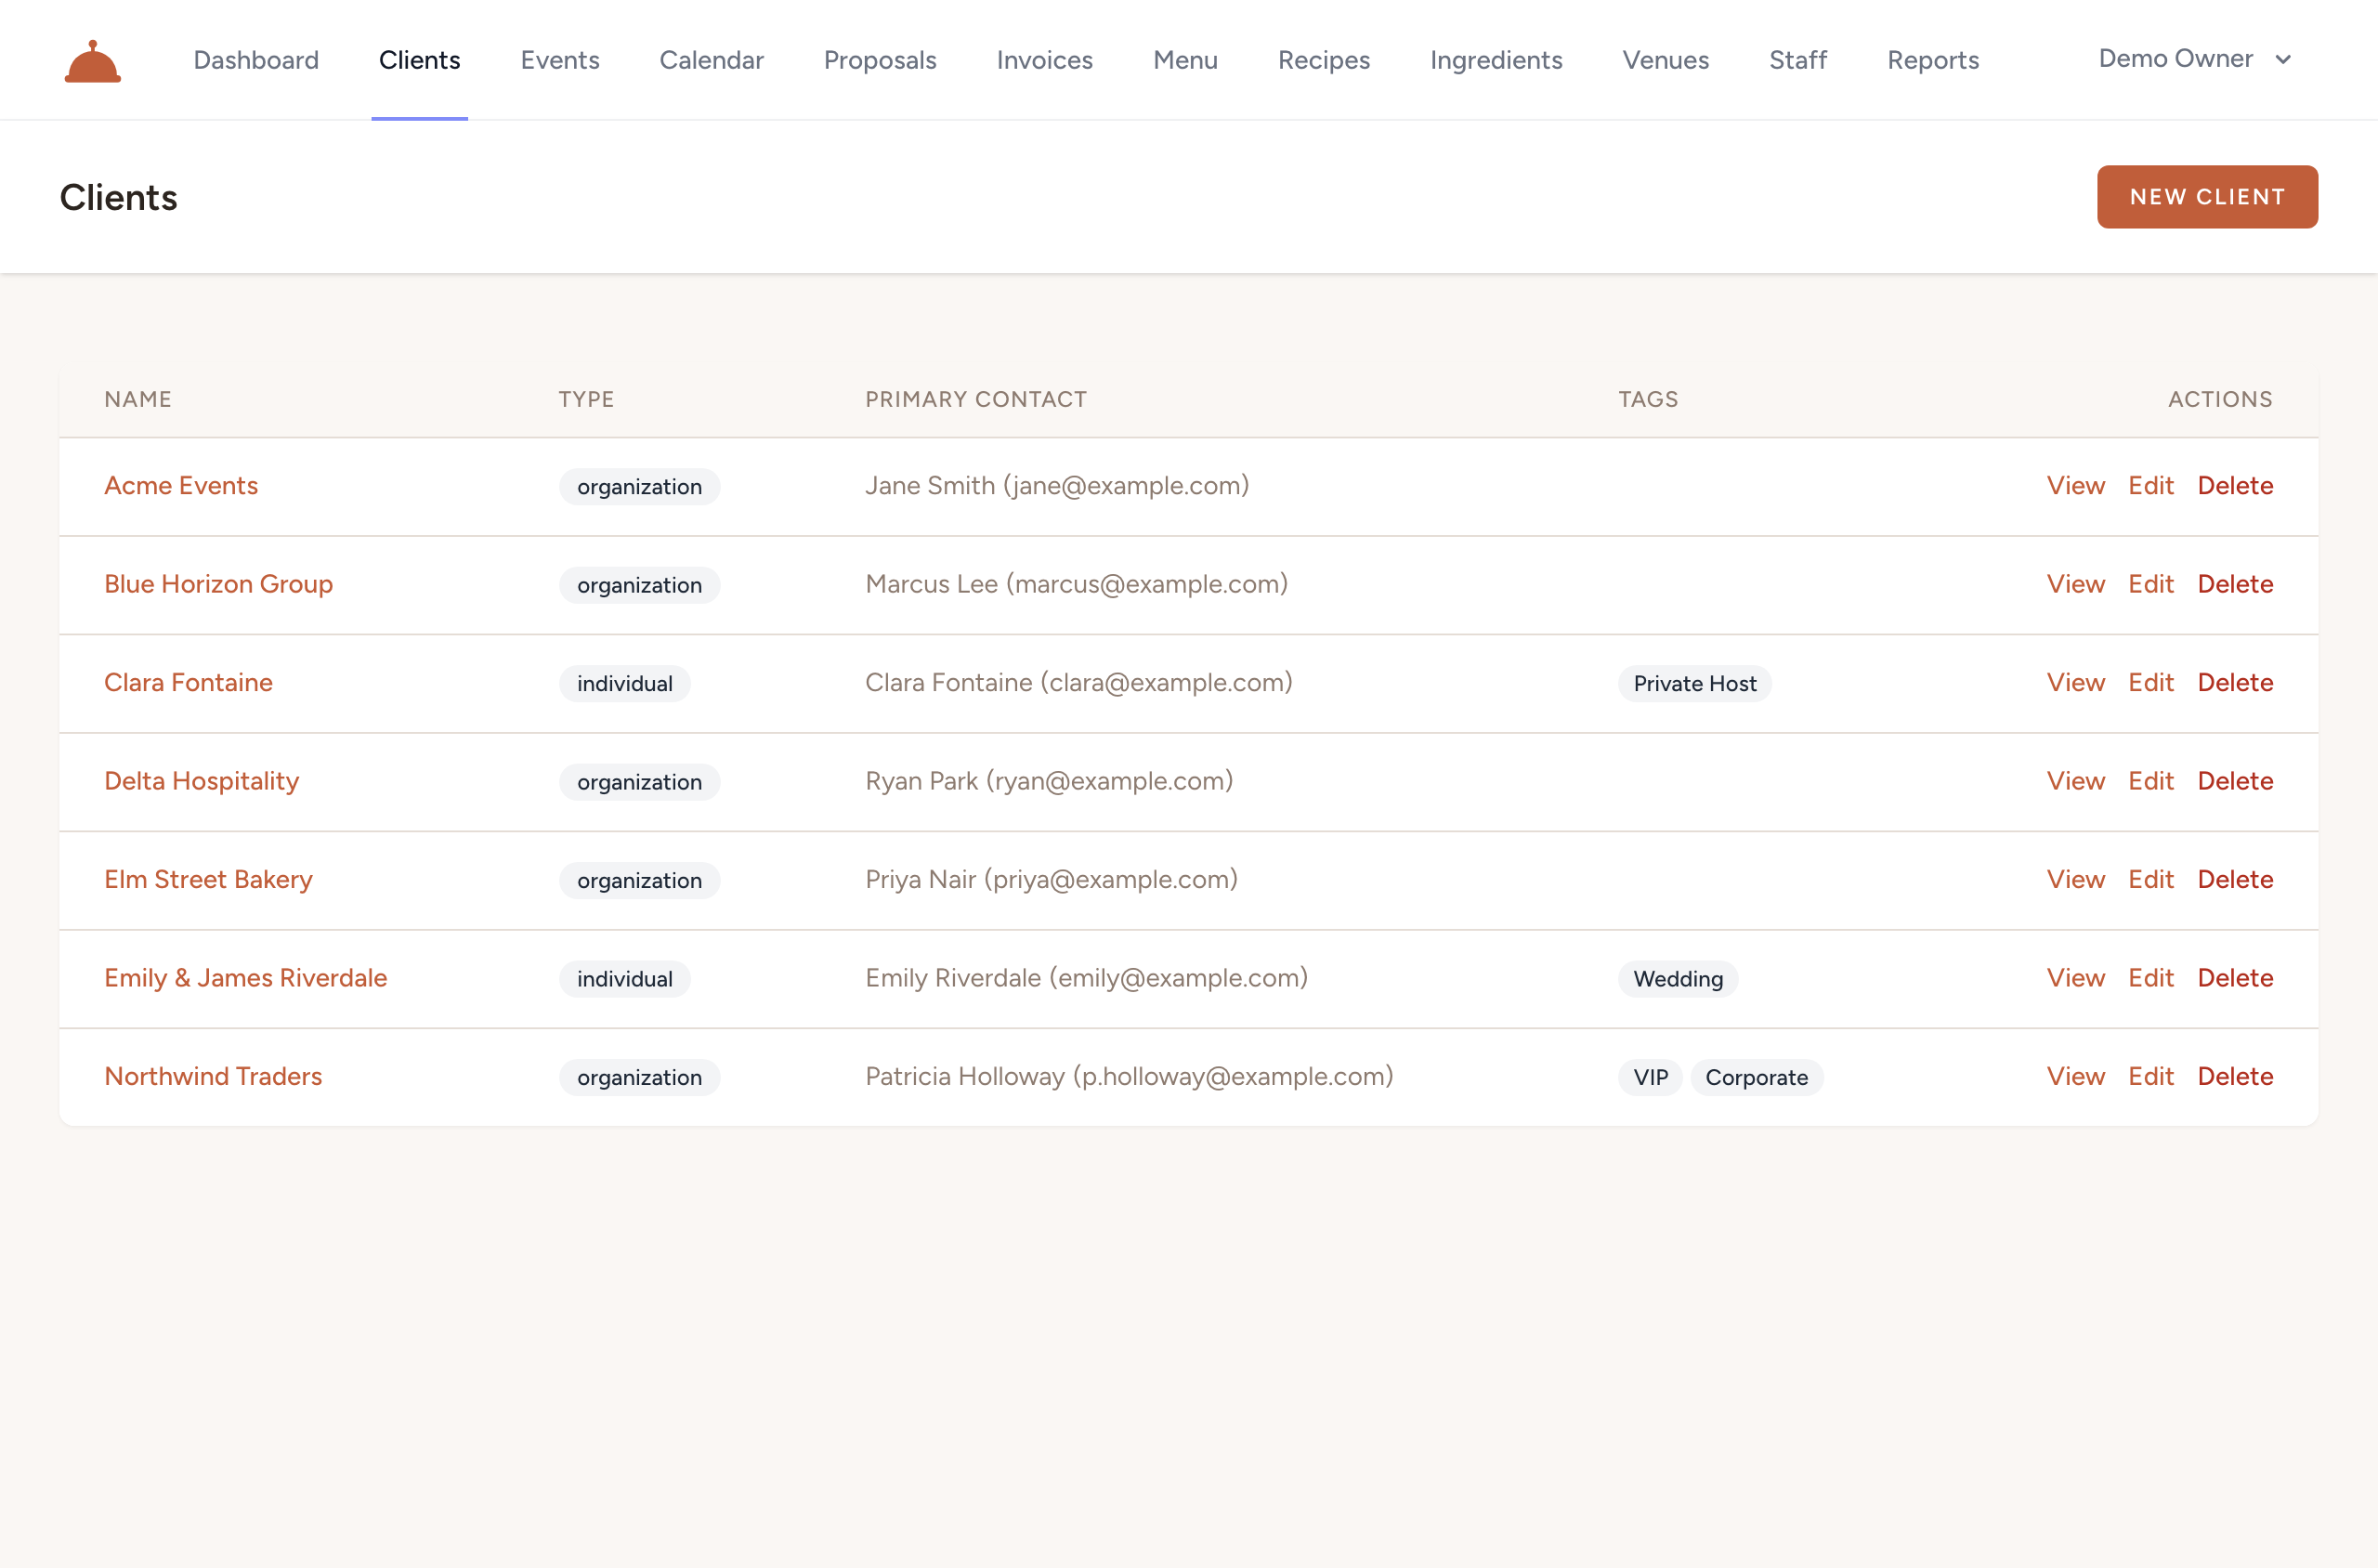Edit Delta Hospitality
2378x1568 pixels.
(x=2150, y=781)
